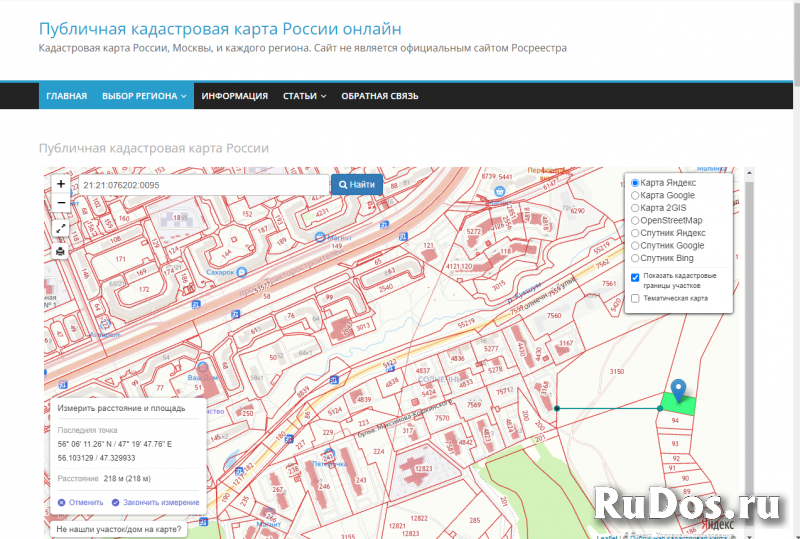
Task: Click the shopping basket icon near 5441
Action: [500, 191]
